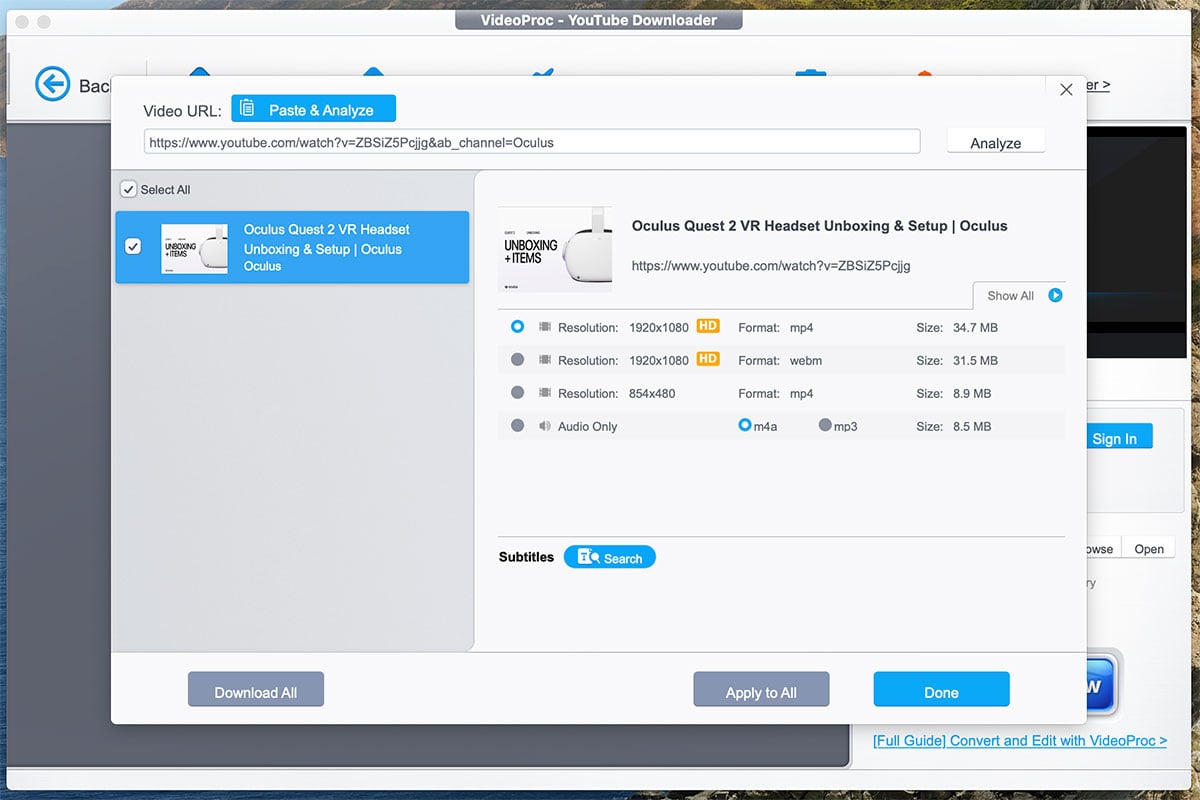This screenshot has height=800, width=1200.
Task: Click the speaker icon beside Audio Only
Action: coord(545,426)
